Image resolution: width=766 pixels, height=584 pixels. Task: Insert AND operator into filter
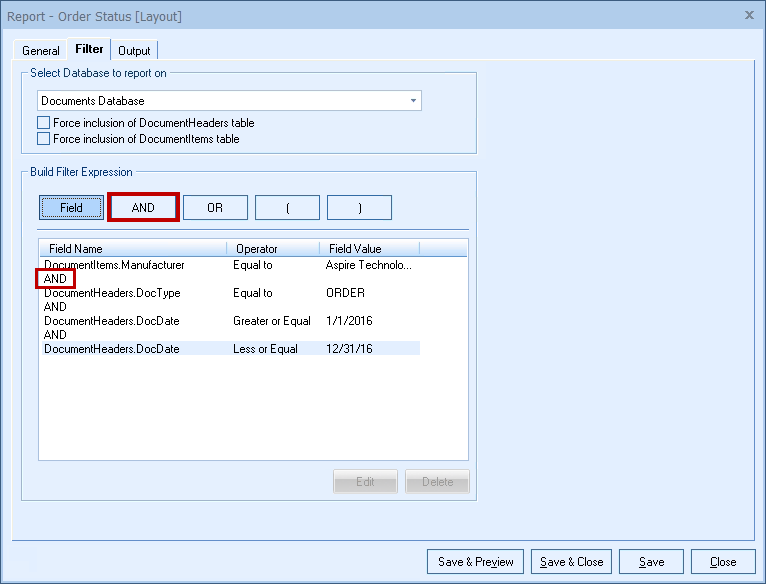tap(143, 207)
